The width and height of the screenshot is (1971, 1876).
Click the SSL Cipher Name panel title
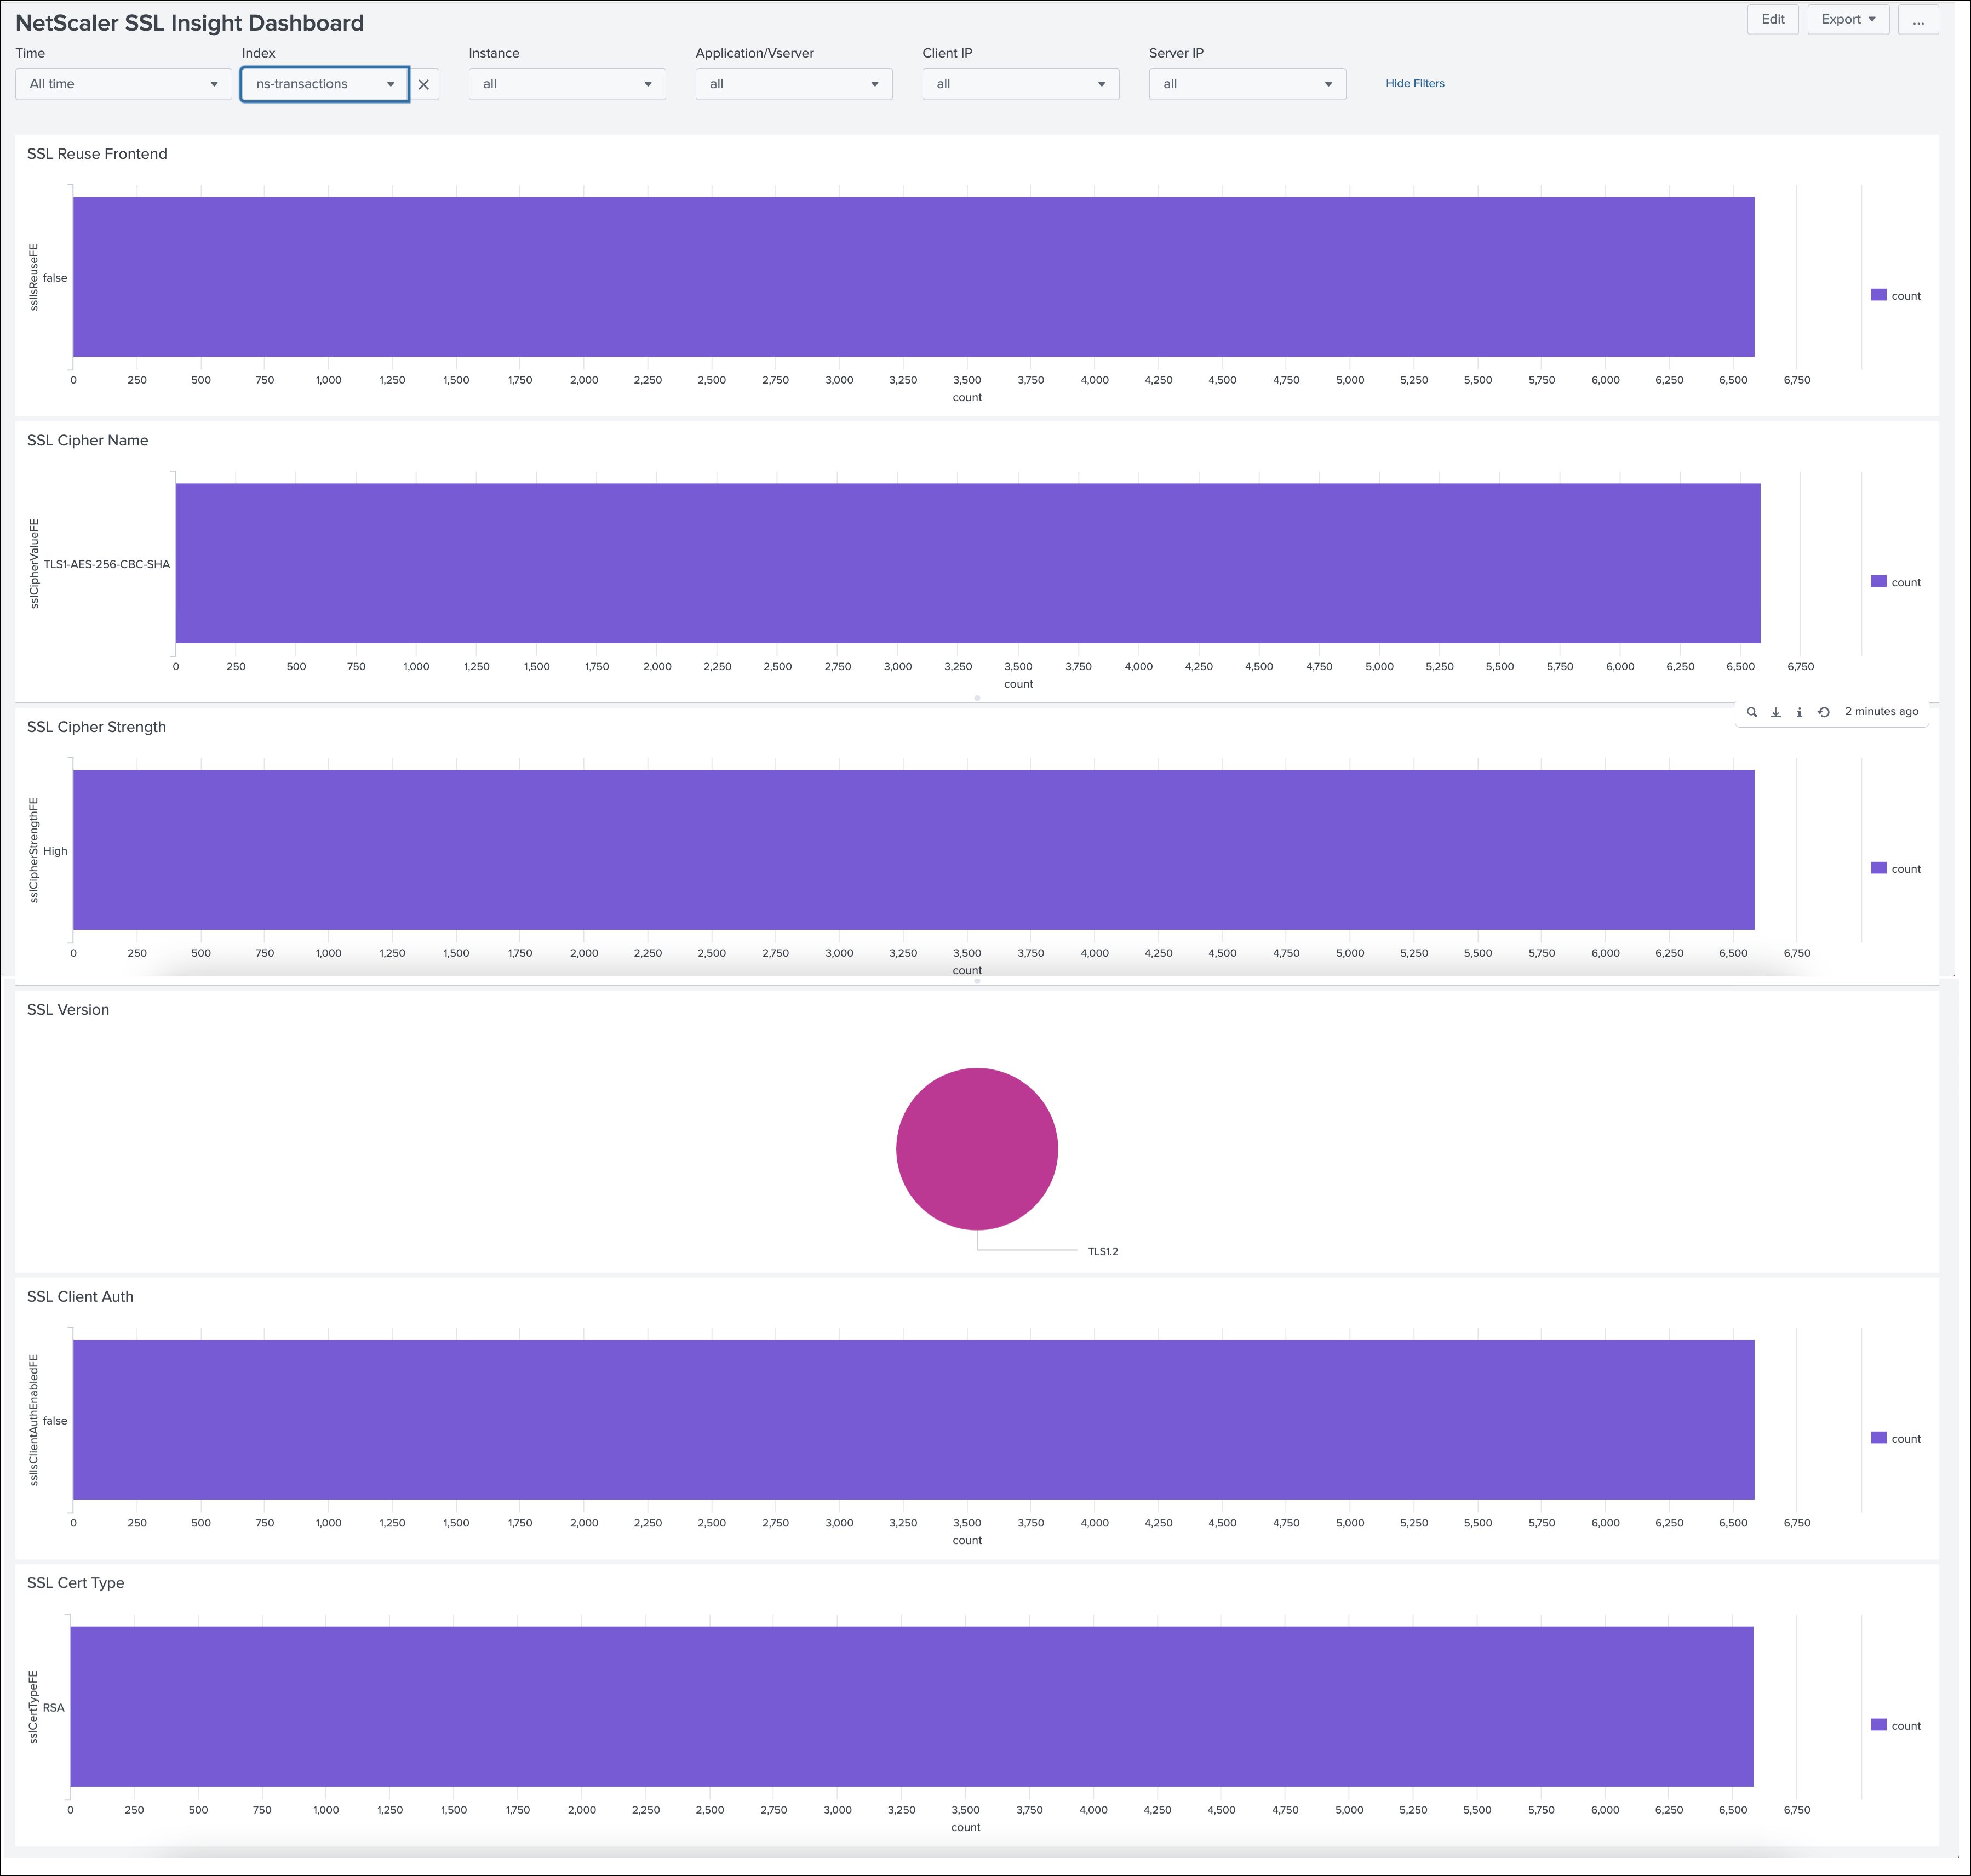pyautogui.click(x=87, y=441)
